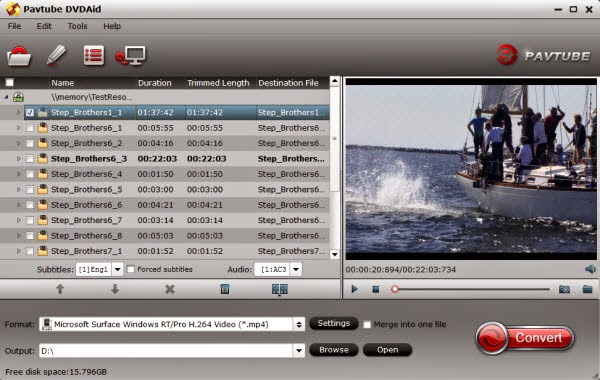Check Merge into one file
Screen dimensions: 600x380
coord(367,325)
